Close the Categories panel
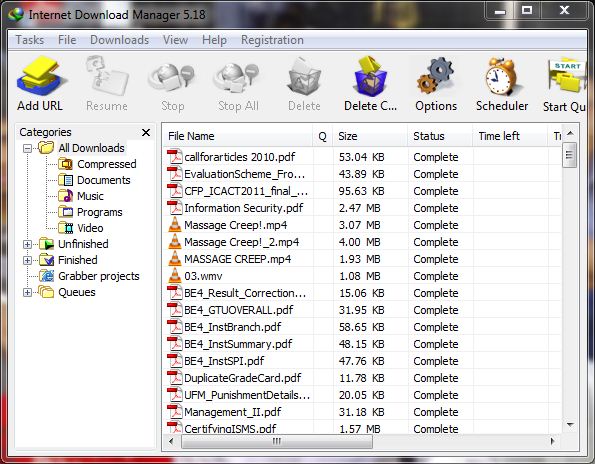 [x=146, y=132]
